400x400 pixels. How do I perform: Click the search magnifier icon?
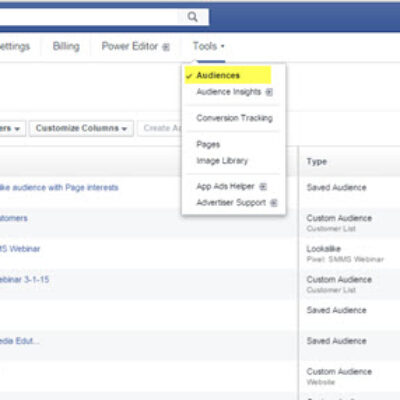tap(192, 17)
